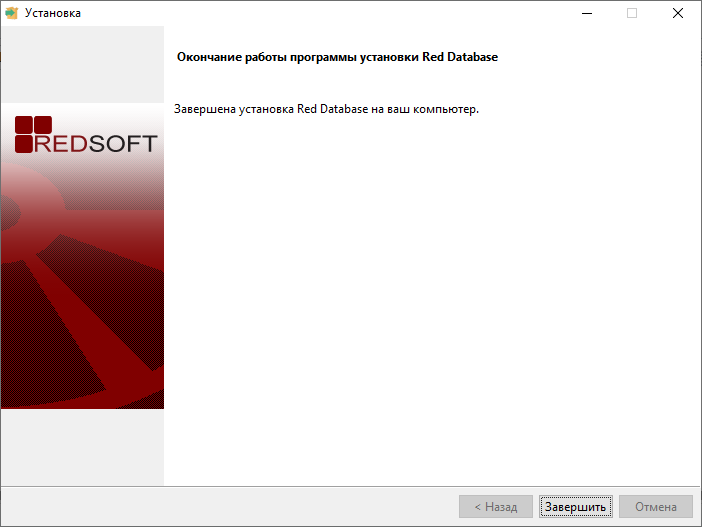Click the installer icon in the title bar
This screenshot has width=702, height=527.
[x=11, y=13]
